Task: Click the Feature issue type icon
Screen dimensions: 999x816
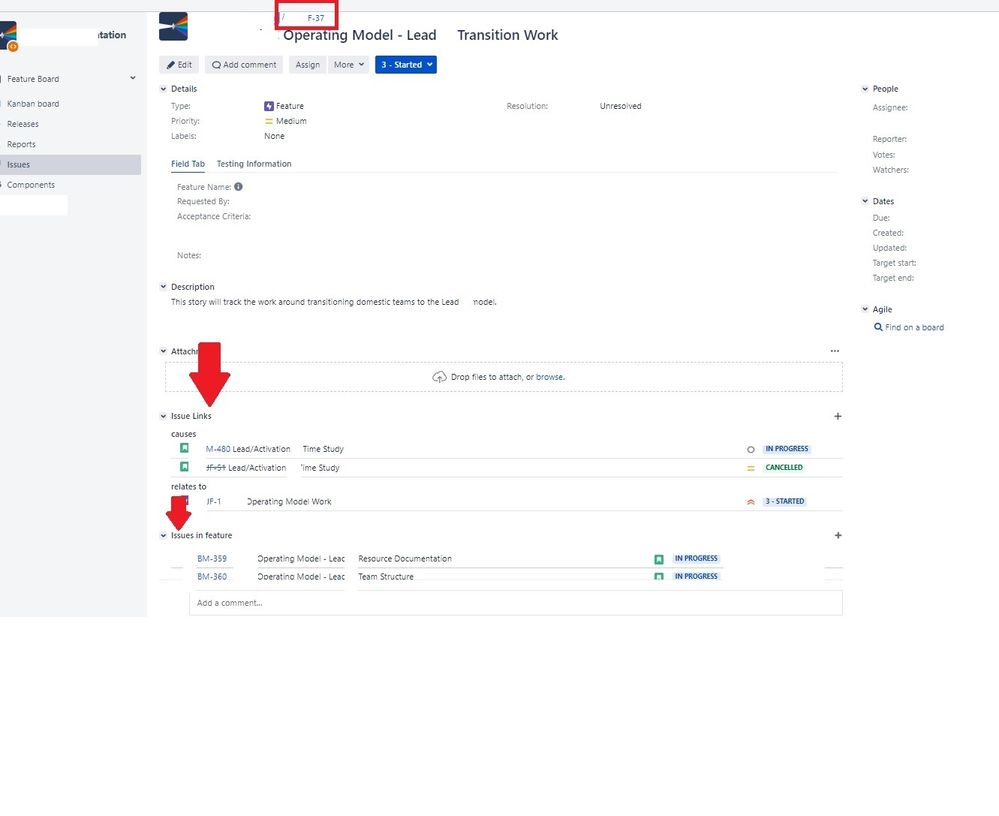Action: click(267, 106)
